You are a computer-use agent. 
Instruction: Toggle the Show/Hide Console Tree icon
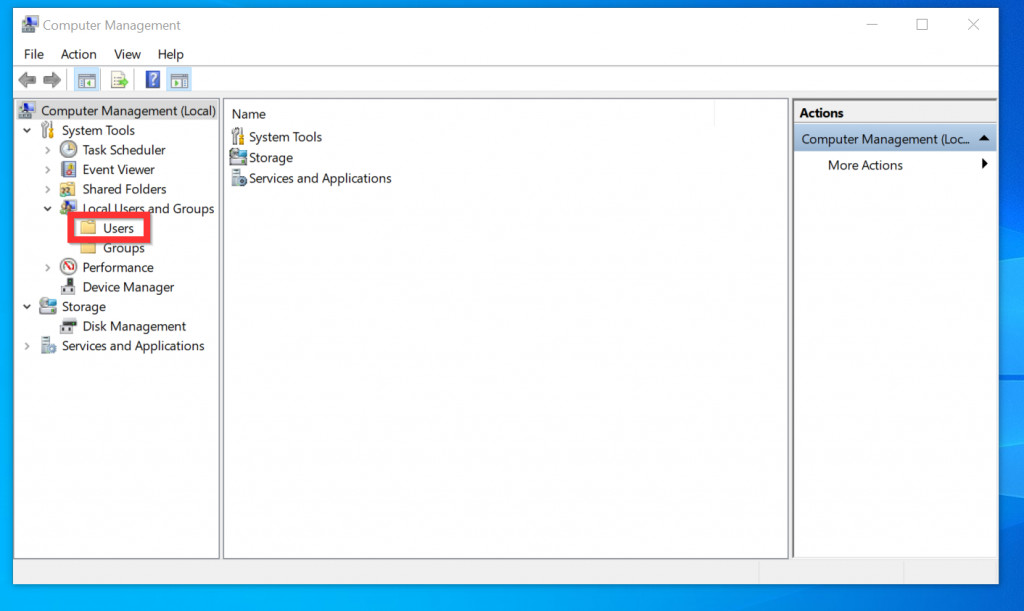(x=86, y=79)
